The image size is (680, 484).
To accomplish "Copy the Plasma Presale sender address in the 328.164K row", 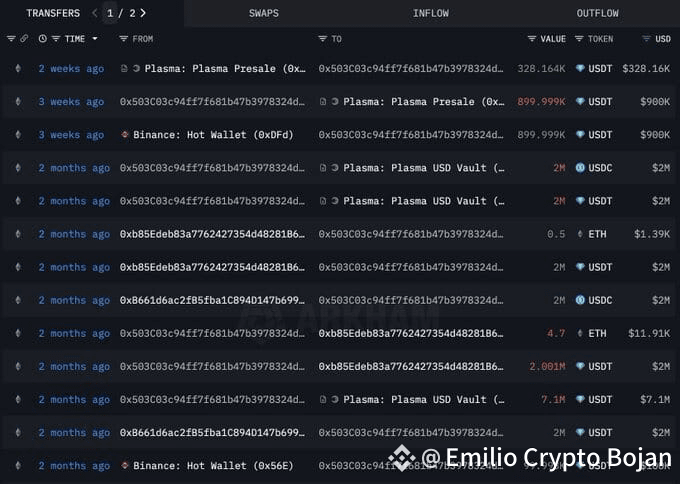I will tap(124, 69).
